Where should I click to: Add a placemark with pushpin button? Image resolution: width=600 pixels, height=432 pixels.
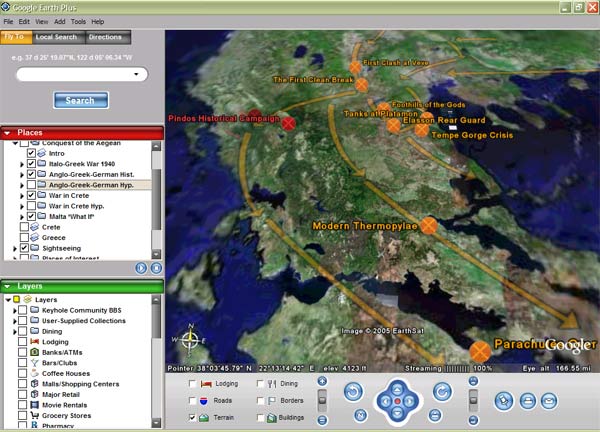click(x=504, y=401)
